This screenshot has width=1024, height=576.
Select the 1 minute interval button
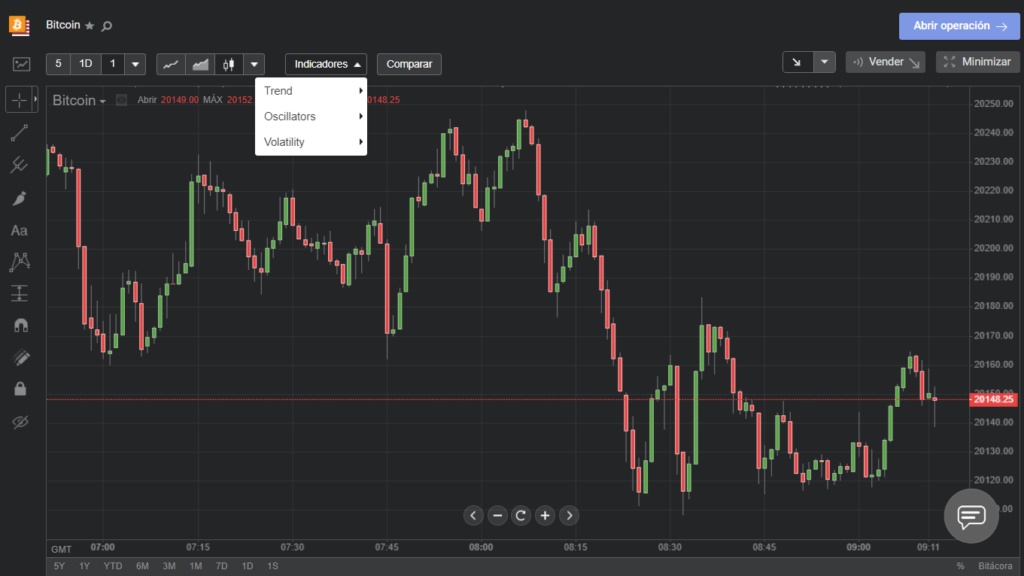112,64
